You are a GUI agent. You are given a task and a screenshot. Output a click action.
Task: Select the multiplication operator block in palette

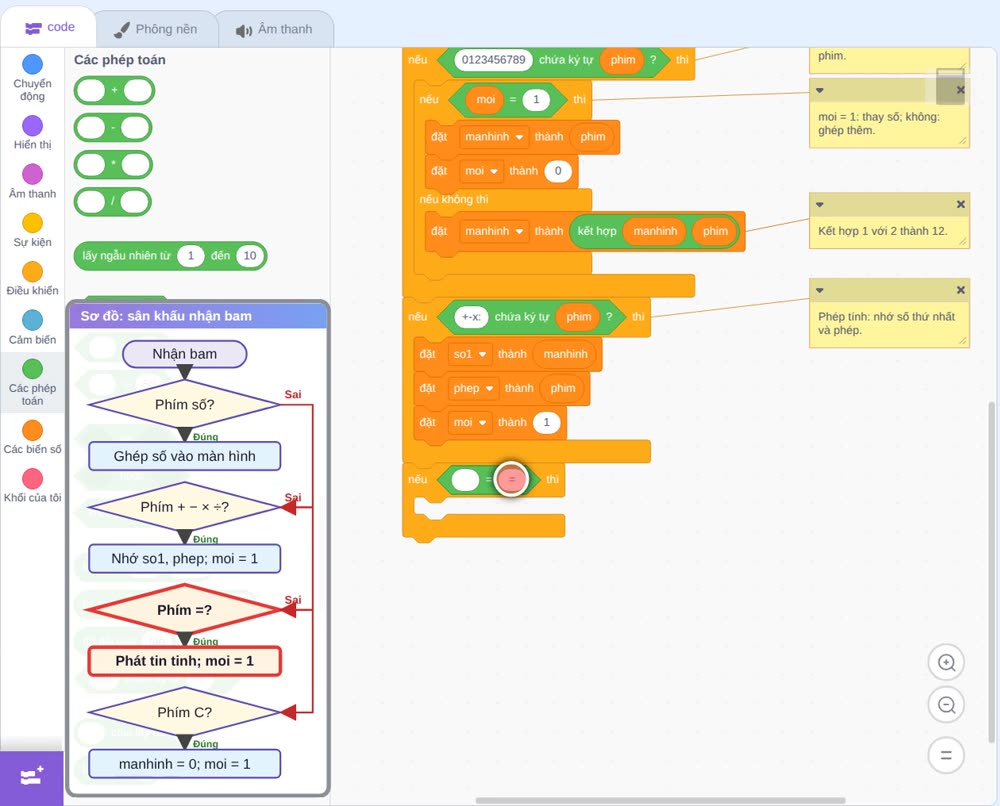coord(113,165)
